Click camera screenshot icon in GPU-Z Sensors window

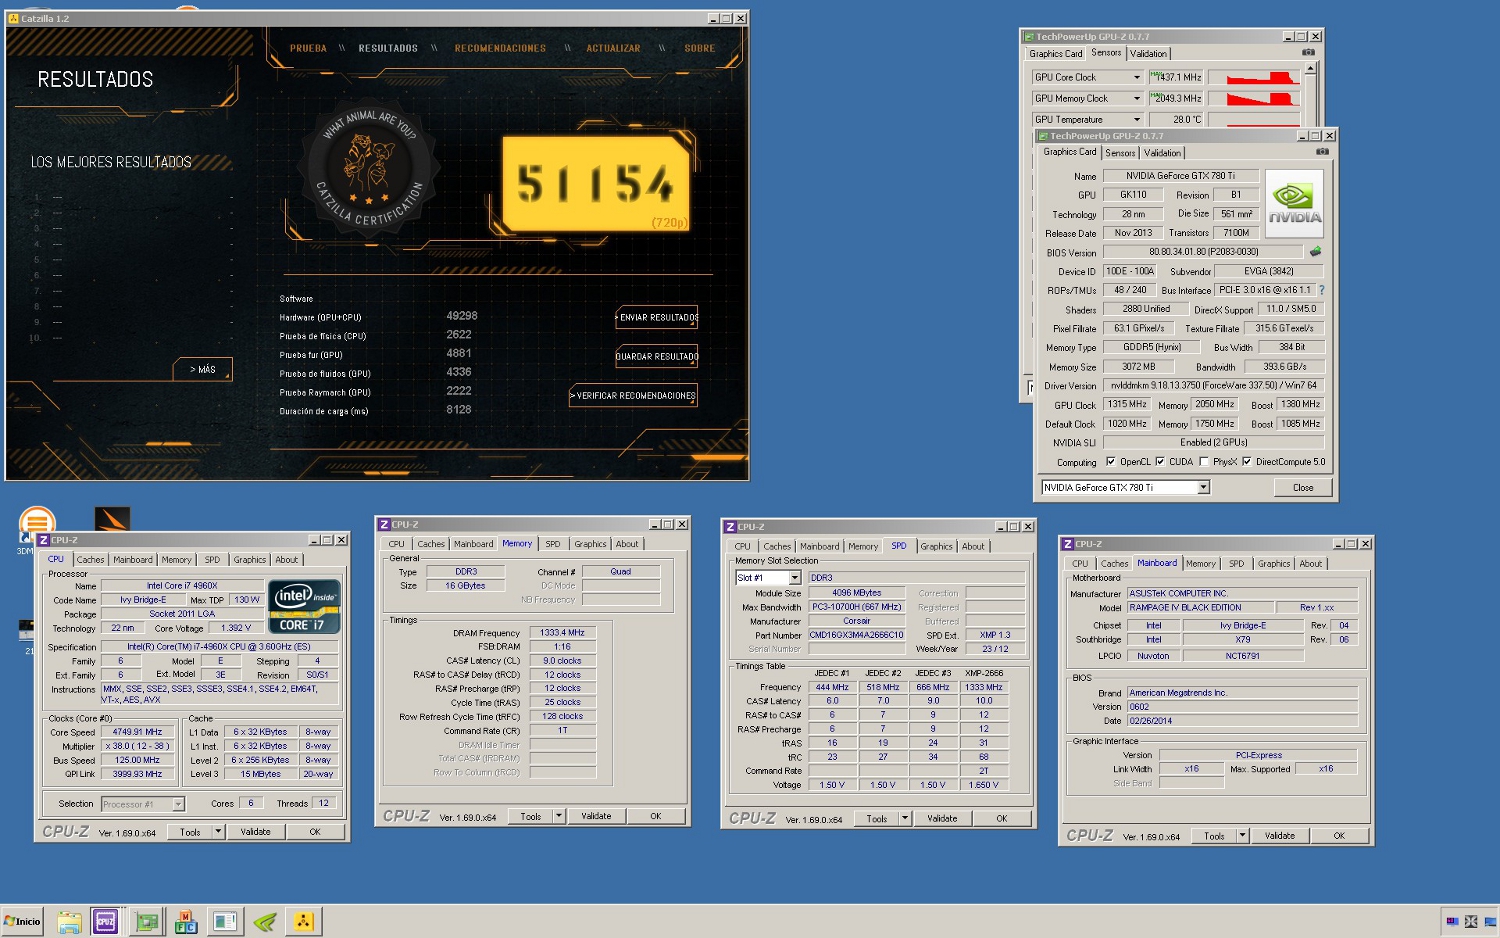click(x=1307, y=52)
